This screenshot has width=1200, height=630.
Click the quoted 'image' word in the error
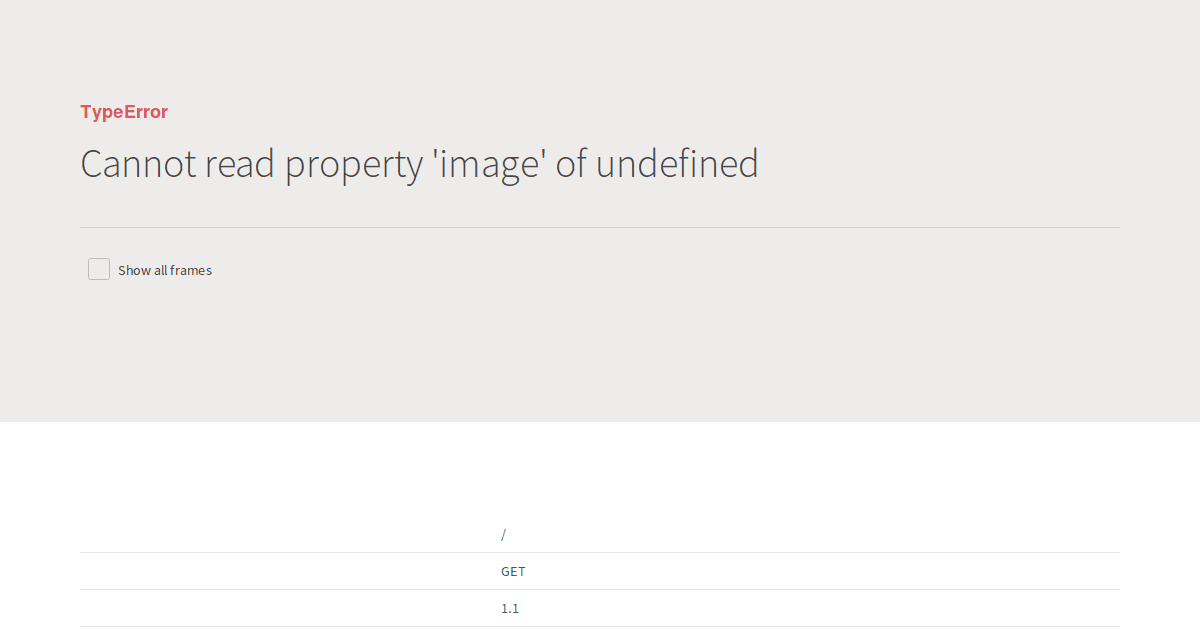coord(489,164)
